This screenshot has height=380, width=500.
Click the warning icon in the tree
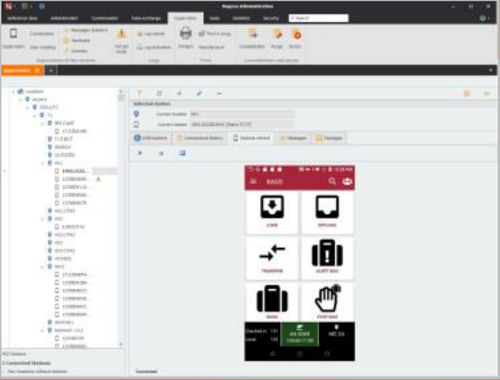point(98,179)
